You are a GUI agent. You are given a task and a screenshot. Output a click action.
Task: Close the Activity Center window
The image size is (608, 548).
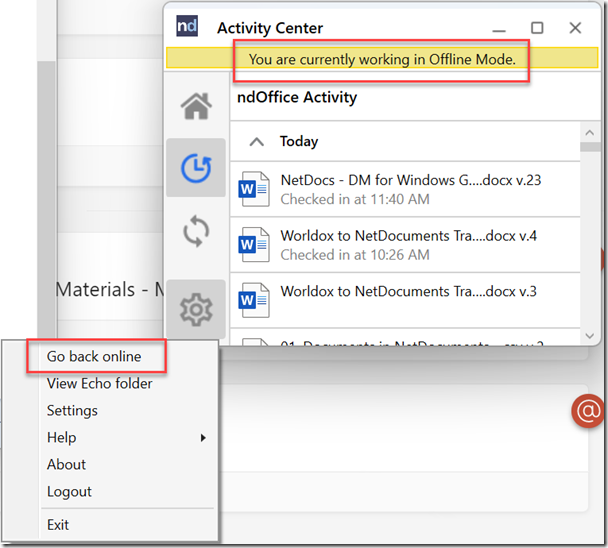pos(575,28)
